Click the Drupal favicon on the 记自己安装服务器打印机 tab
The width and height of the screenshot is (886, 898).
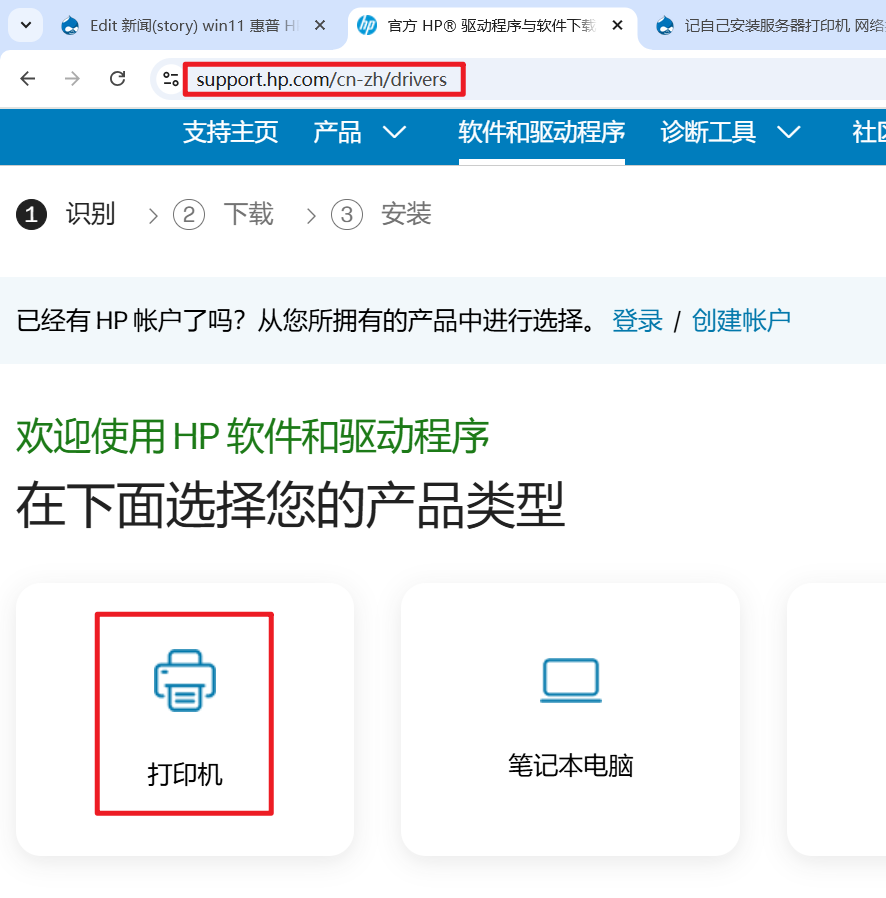tap(665, 26)
